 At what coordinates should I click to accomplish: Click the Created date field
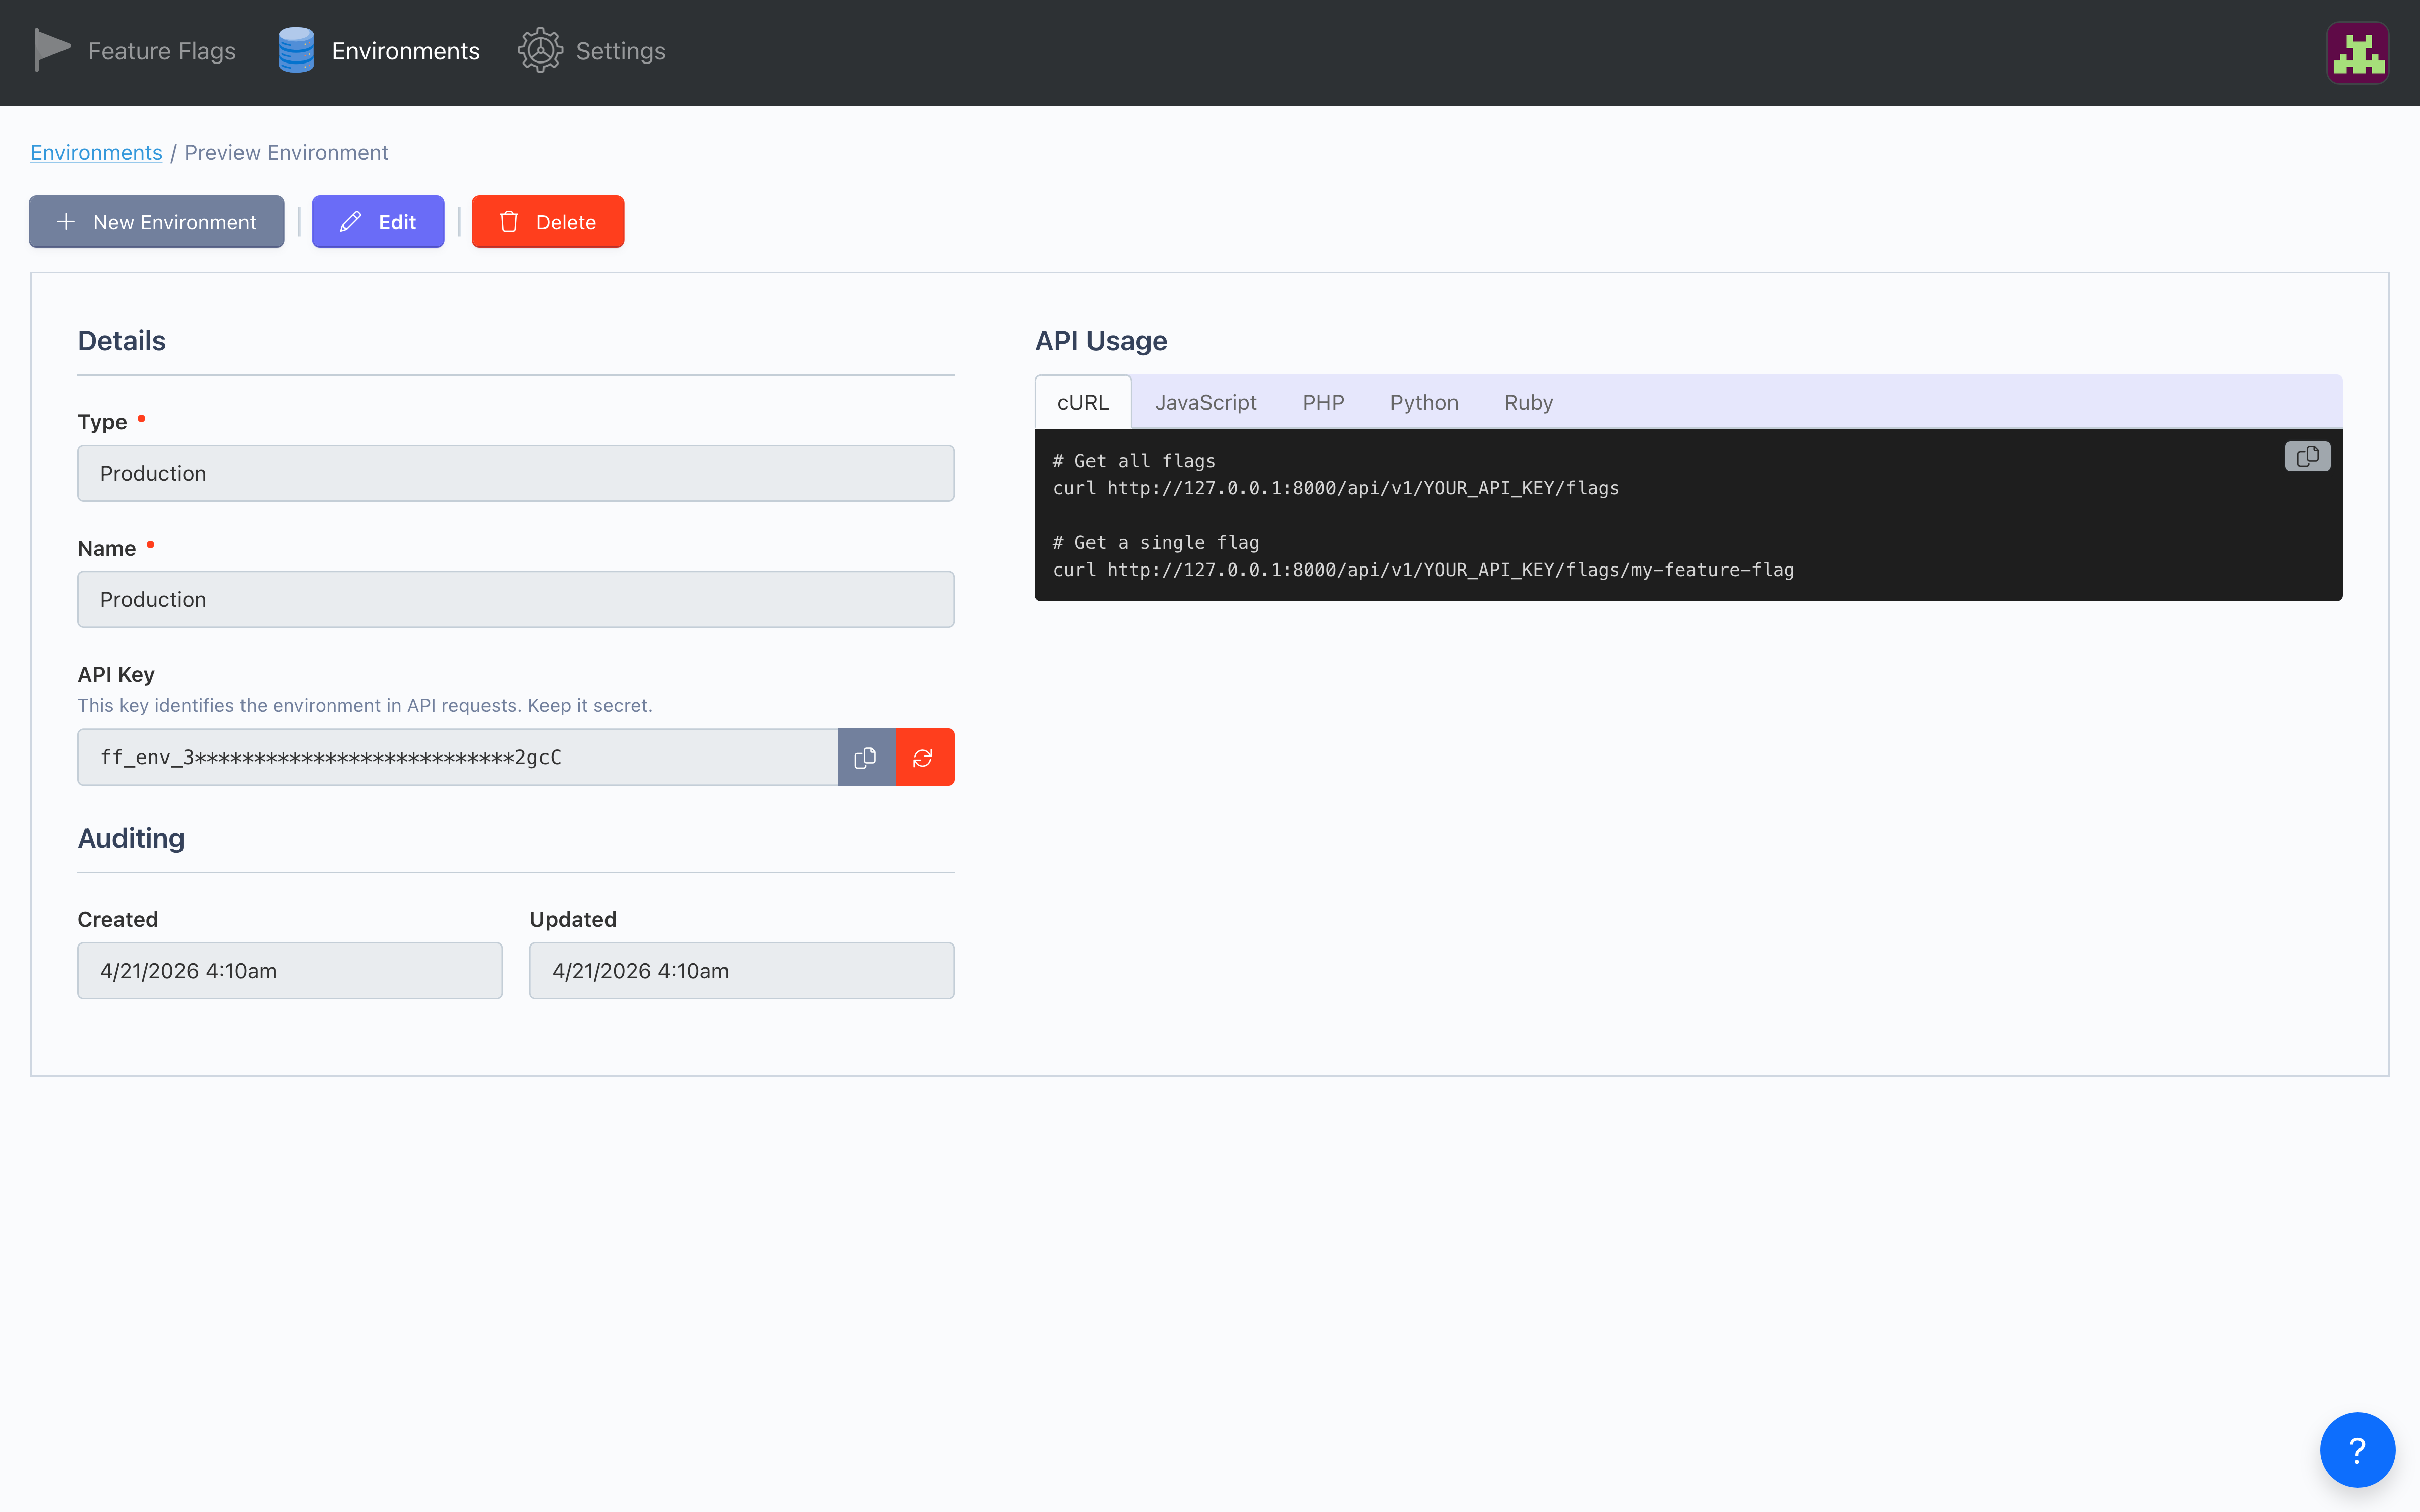tap(289, 970)
